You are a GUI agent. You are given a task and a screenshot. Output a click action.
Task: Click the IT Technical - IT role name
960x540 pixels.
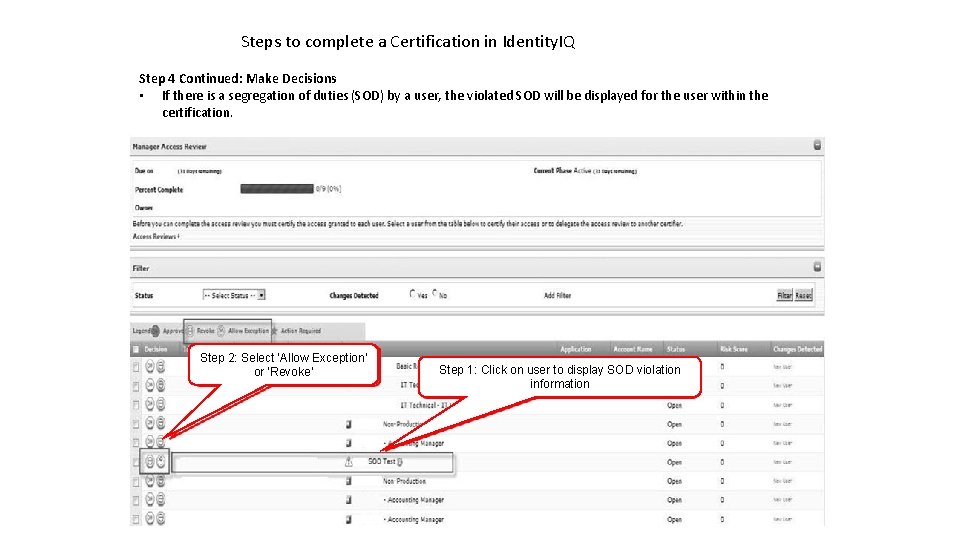click(424, 405)
